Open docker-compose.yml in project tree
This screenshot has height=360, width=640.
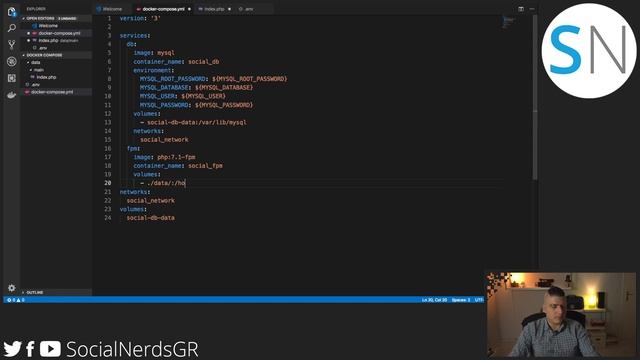(x=56, y=92)
